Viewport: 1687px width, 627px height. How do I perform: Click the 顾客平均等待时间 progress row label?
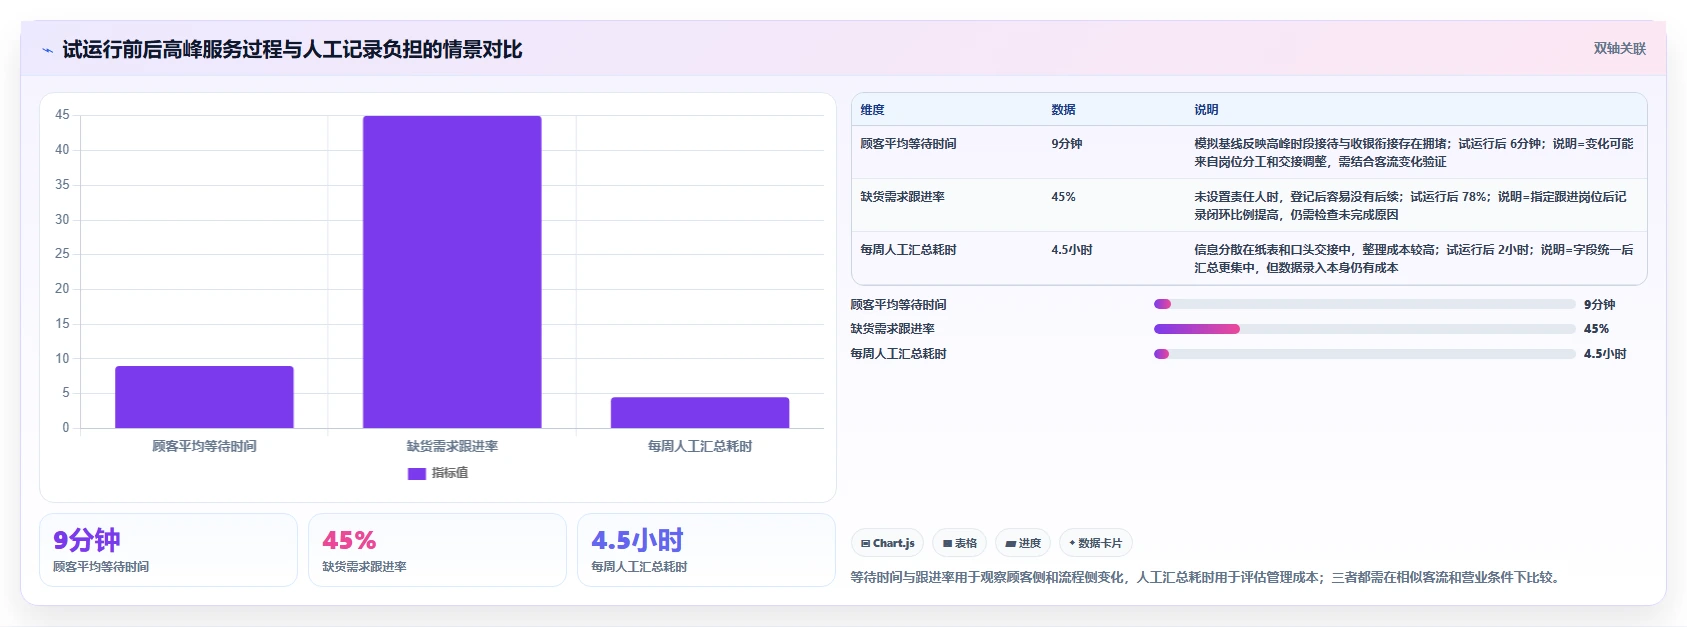[x=898, y=304]
